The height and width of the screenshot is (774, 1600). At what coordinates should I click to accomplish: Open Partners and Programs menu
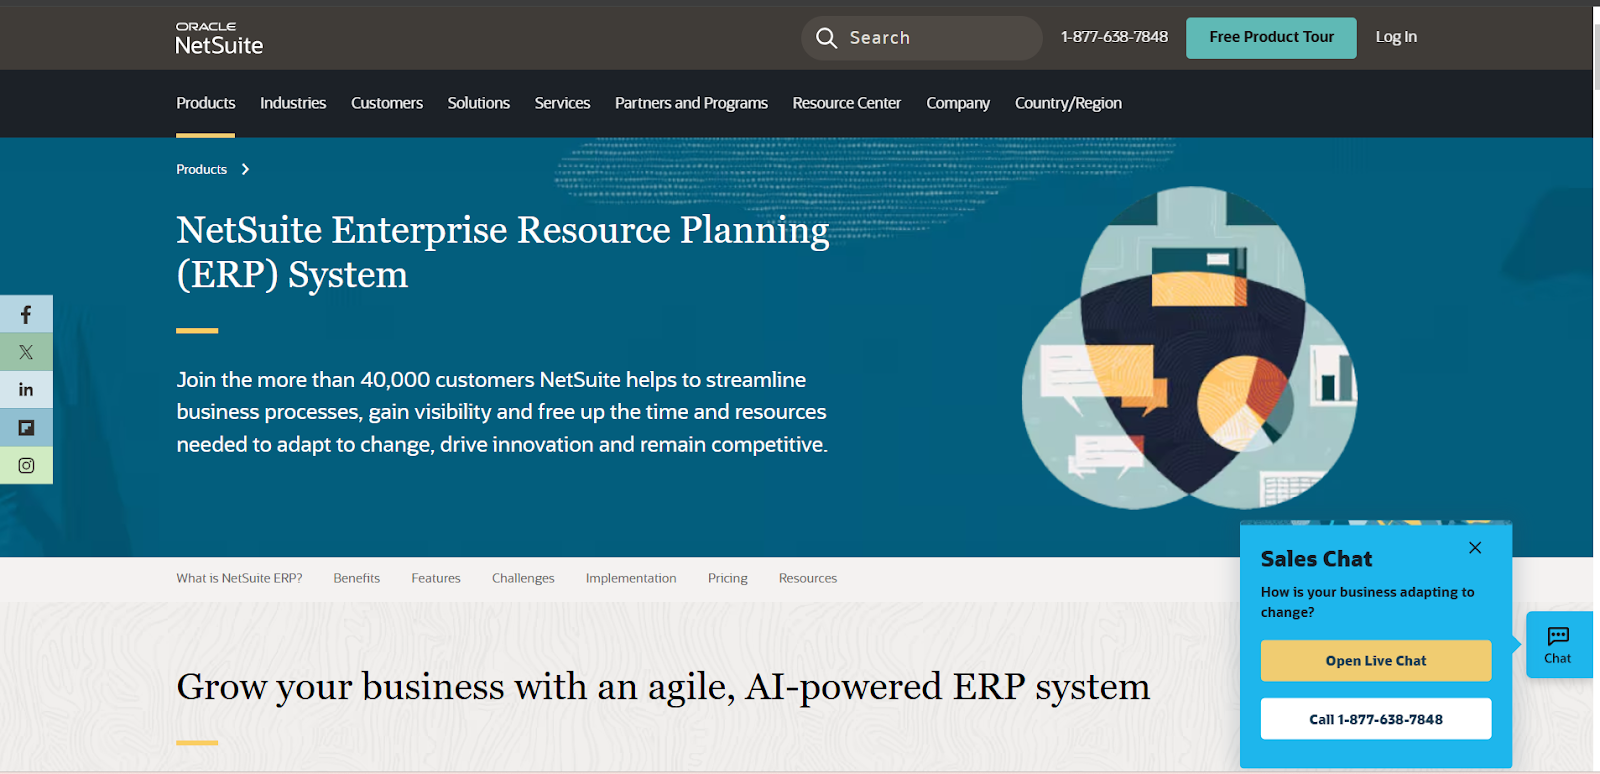pos(691,103)
